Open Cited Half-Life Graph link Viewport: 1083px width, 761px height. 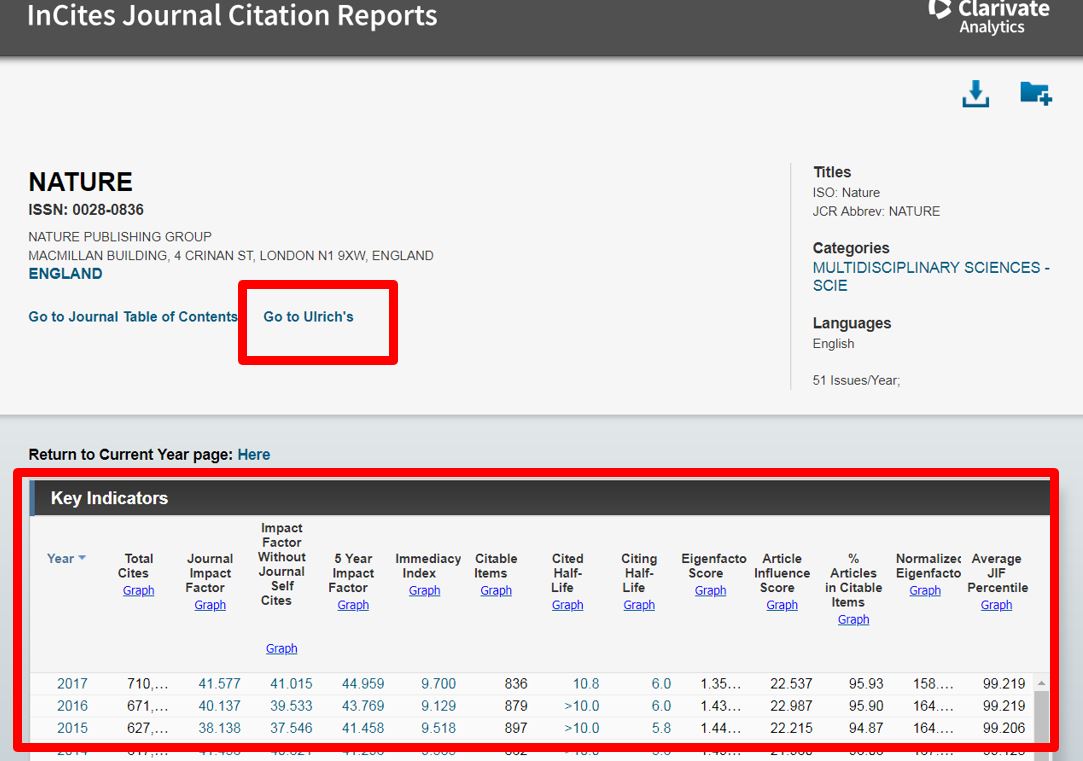click(567, 605)
